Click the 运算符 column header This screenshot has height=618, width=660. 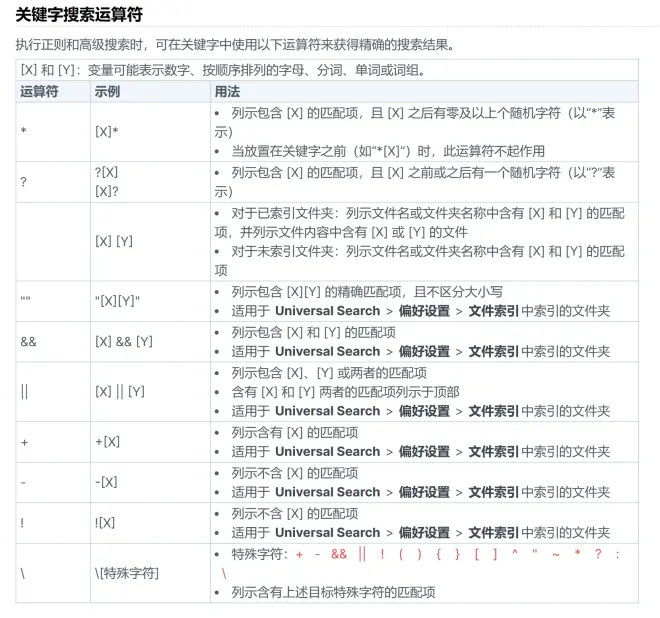pyautogui.click(x=40, y=91)
